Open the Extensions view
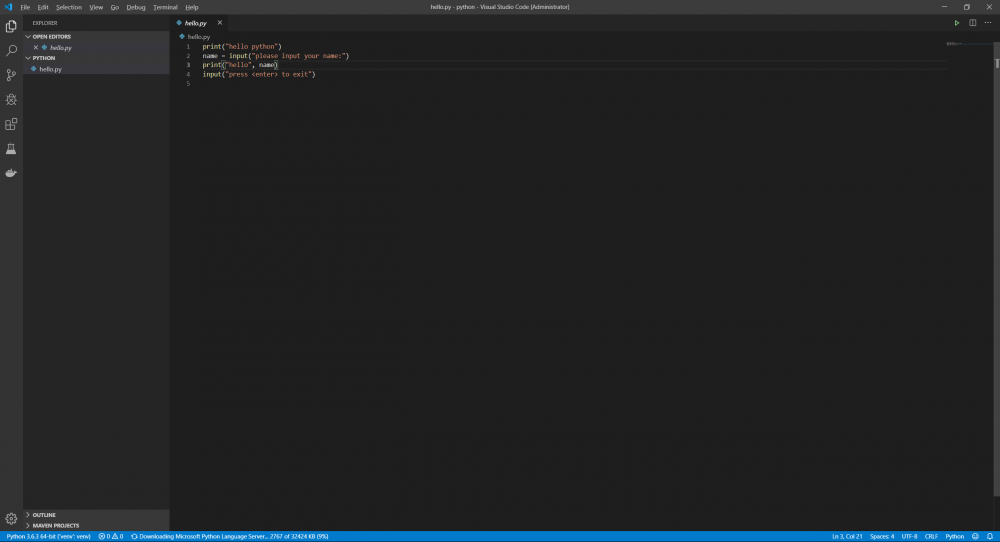1000x542 pixels. (x=11, y=124)
